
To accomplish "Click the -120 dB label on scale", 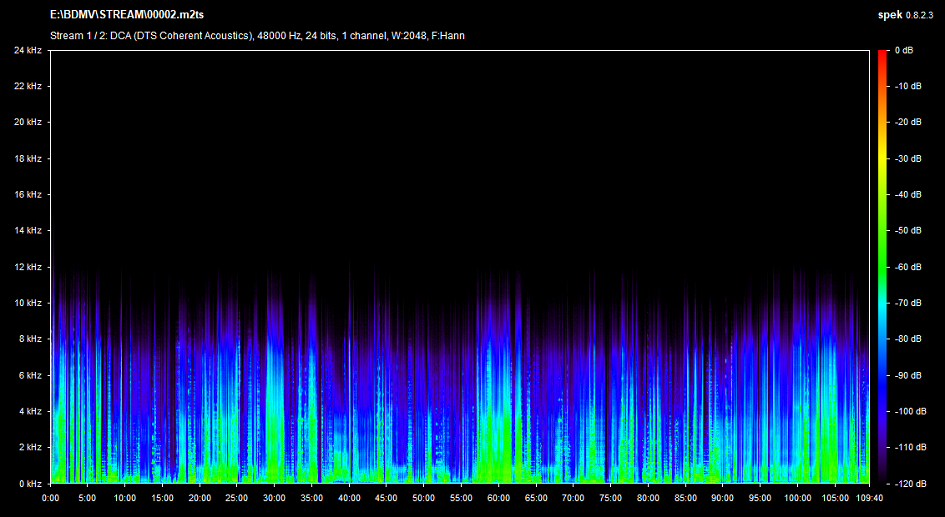I will click(x=909, y=483).
